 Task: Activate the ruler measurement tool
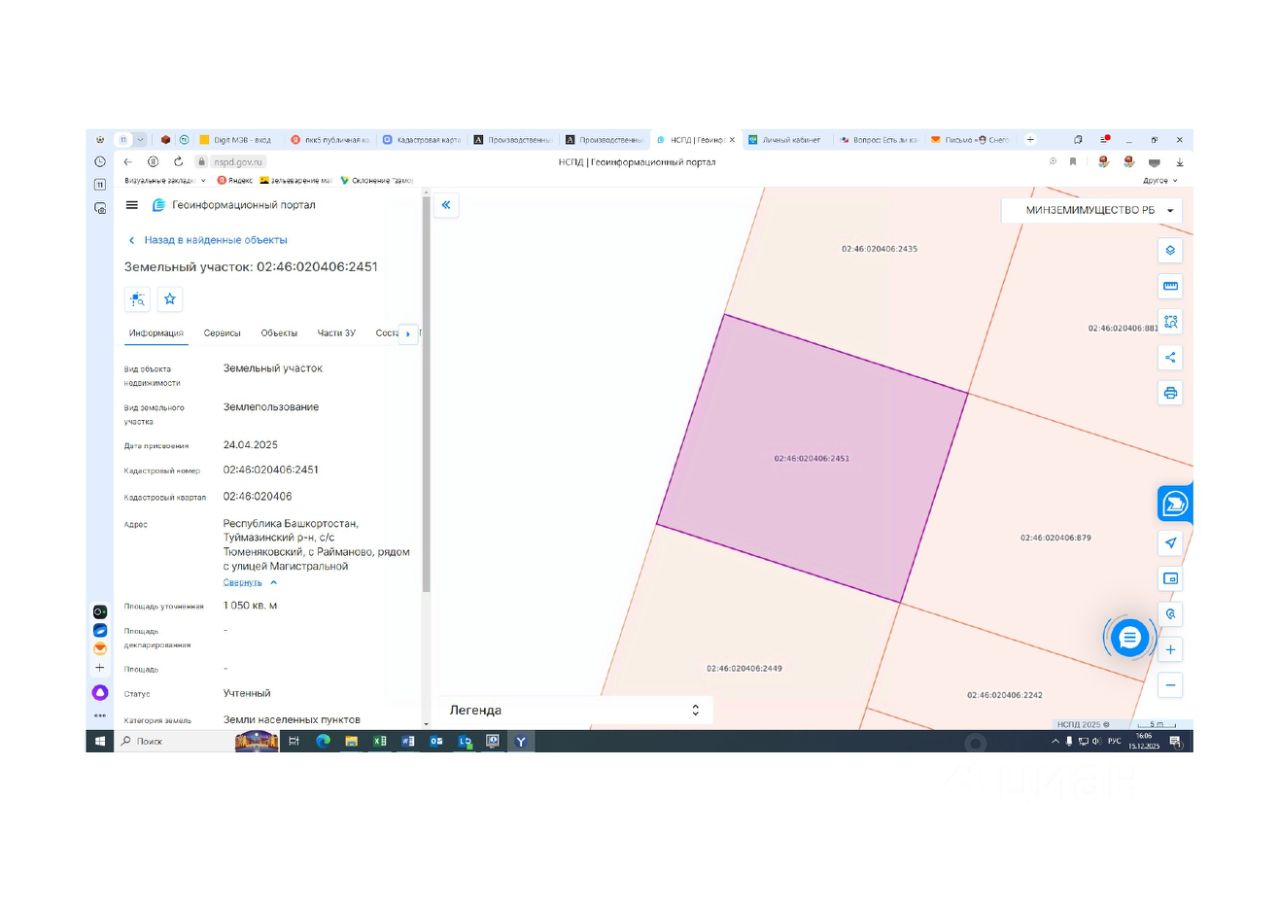(x=1171, y=286)
